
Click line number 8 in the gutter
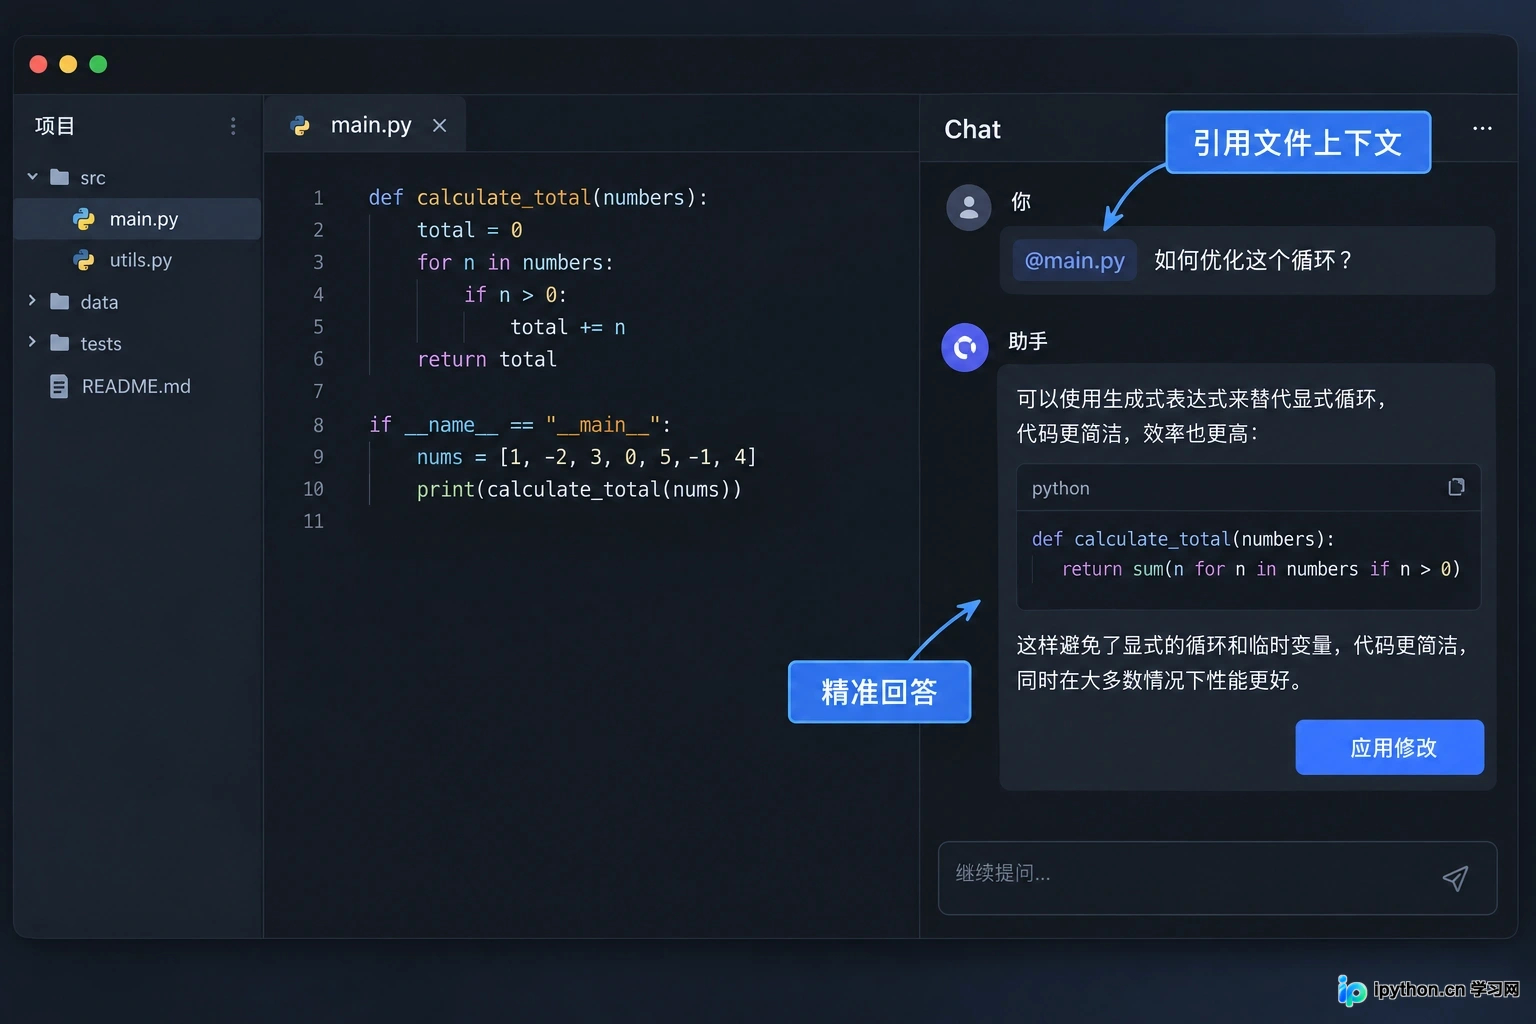click(x=318, y=425)
